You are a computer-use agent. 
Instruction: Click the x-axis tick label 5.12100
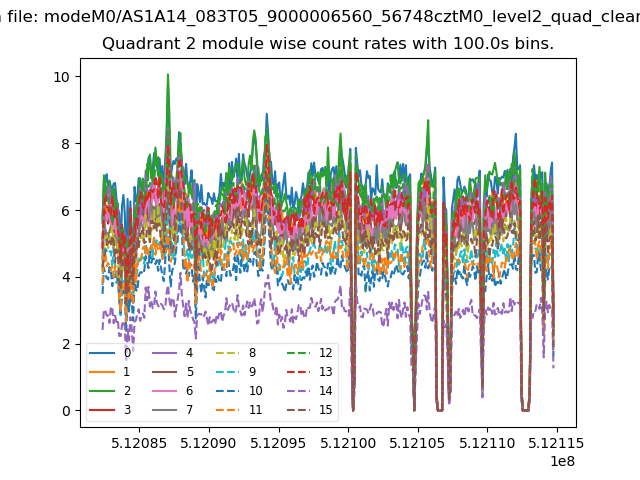coord(348,442)
